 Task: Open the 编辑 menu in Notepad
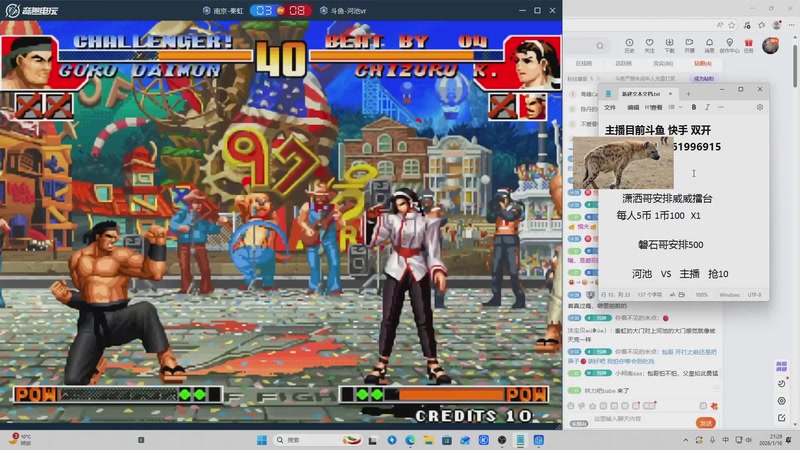[633, 108]
